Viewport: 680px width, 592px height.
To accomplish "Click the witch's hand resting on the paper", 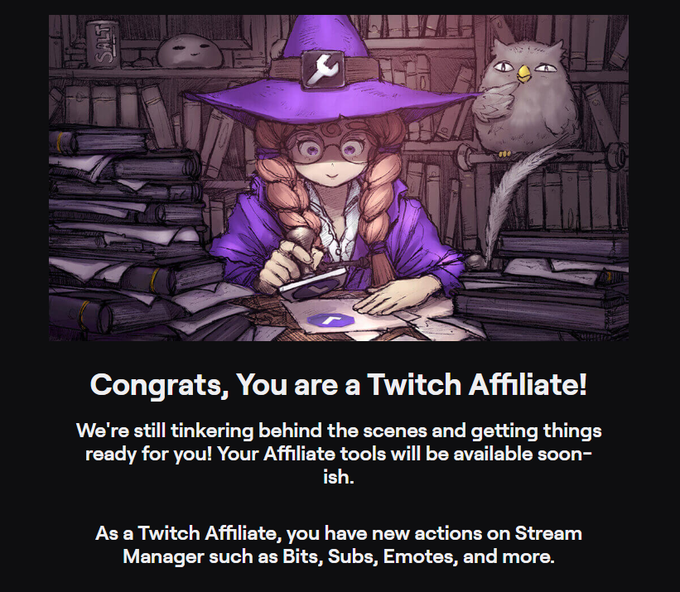I will tap(397, 293).
